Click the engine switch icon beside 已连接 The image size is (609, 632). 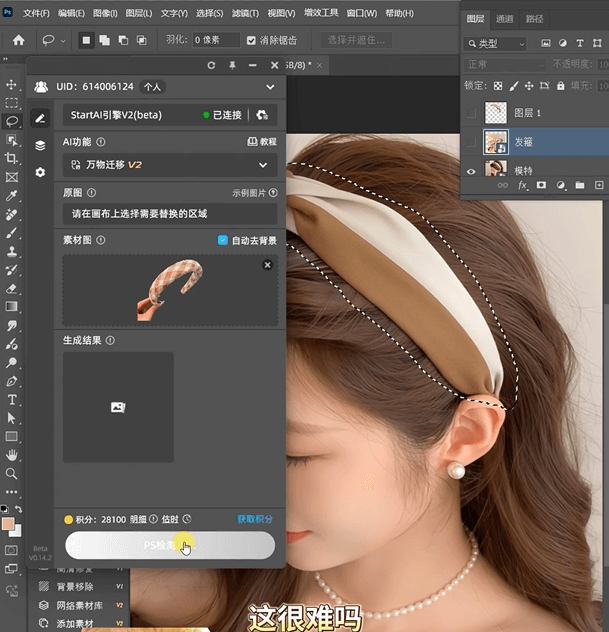(x=262, y=115)
